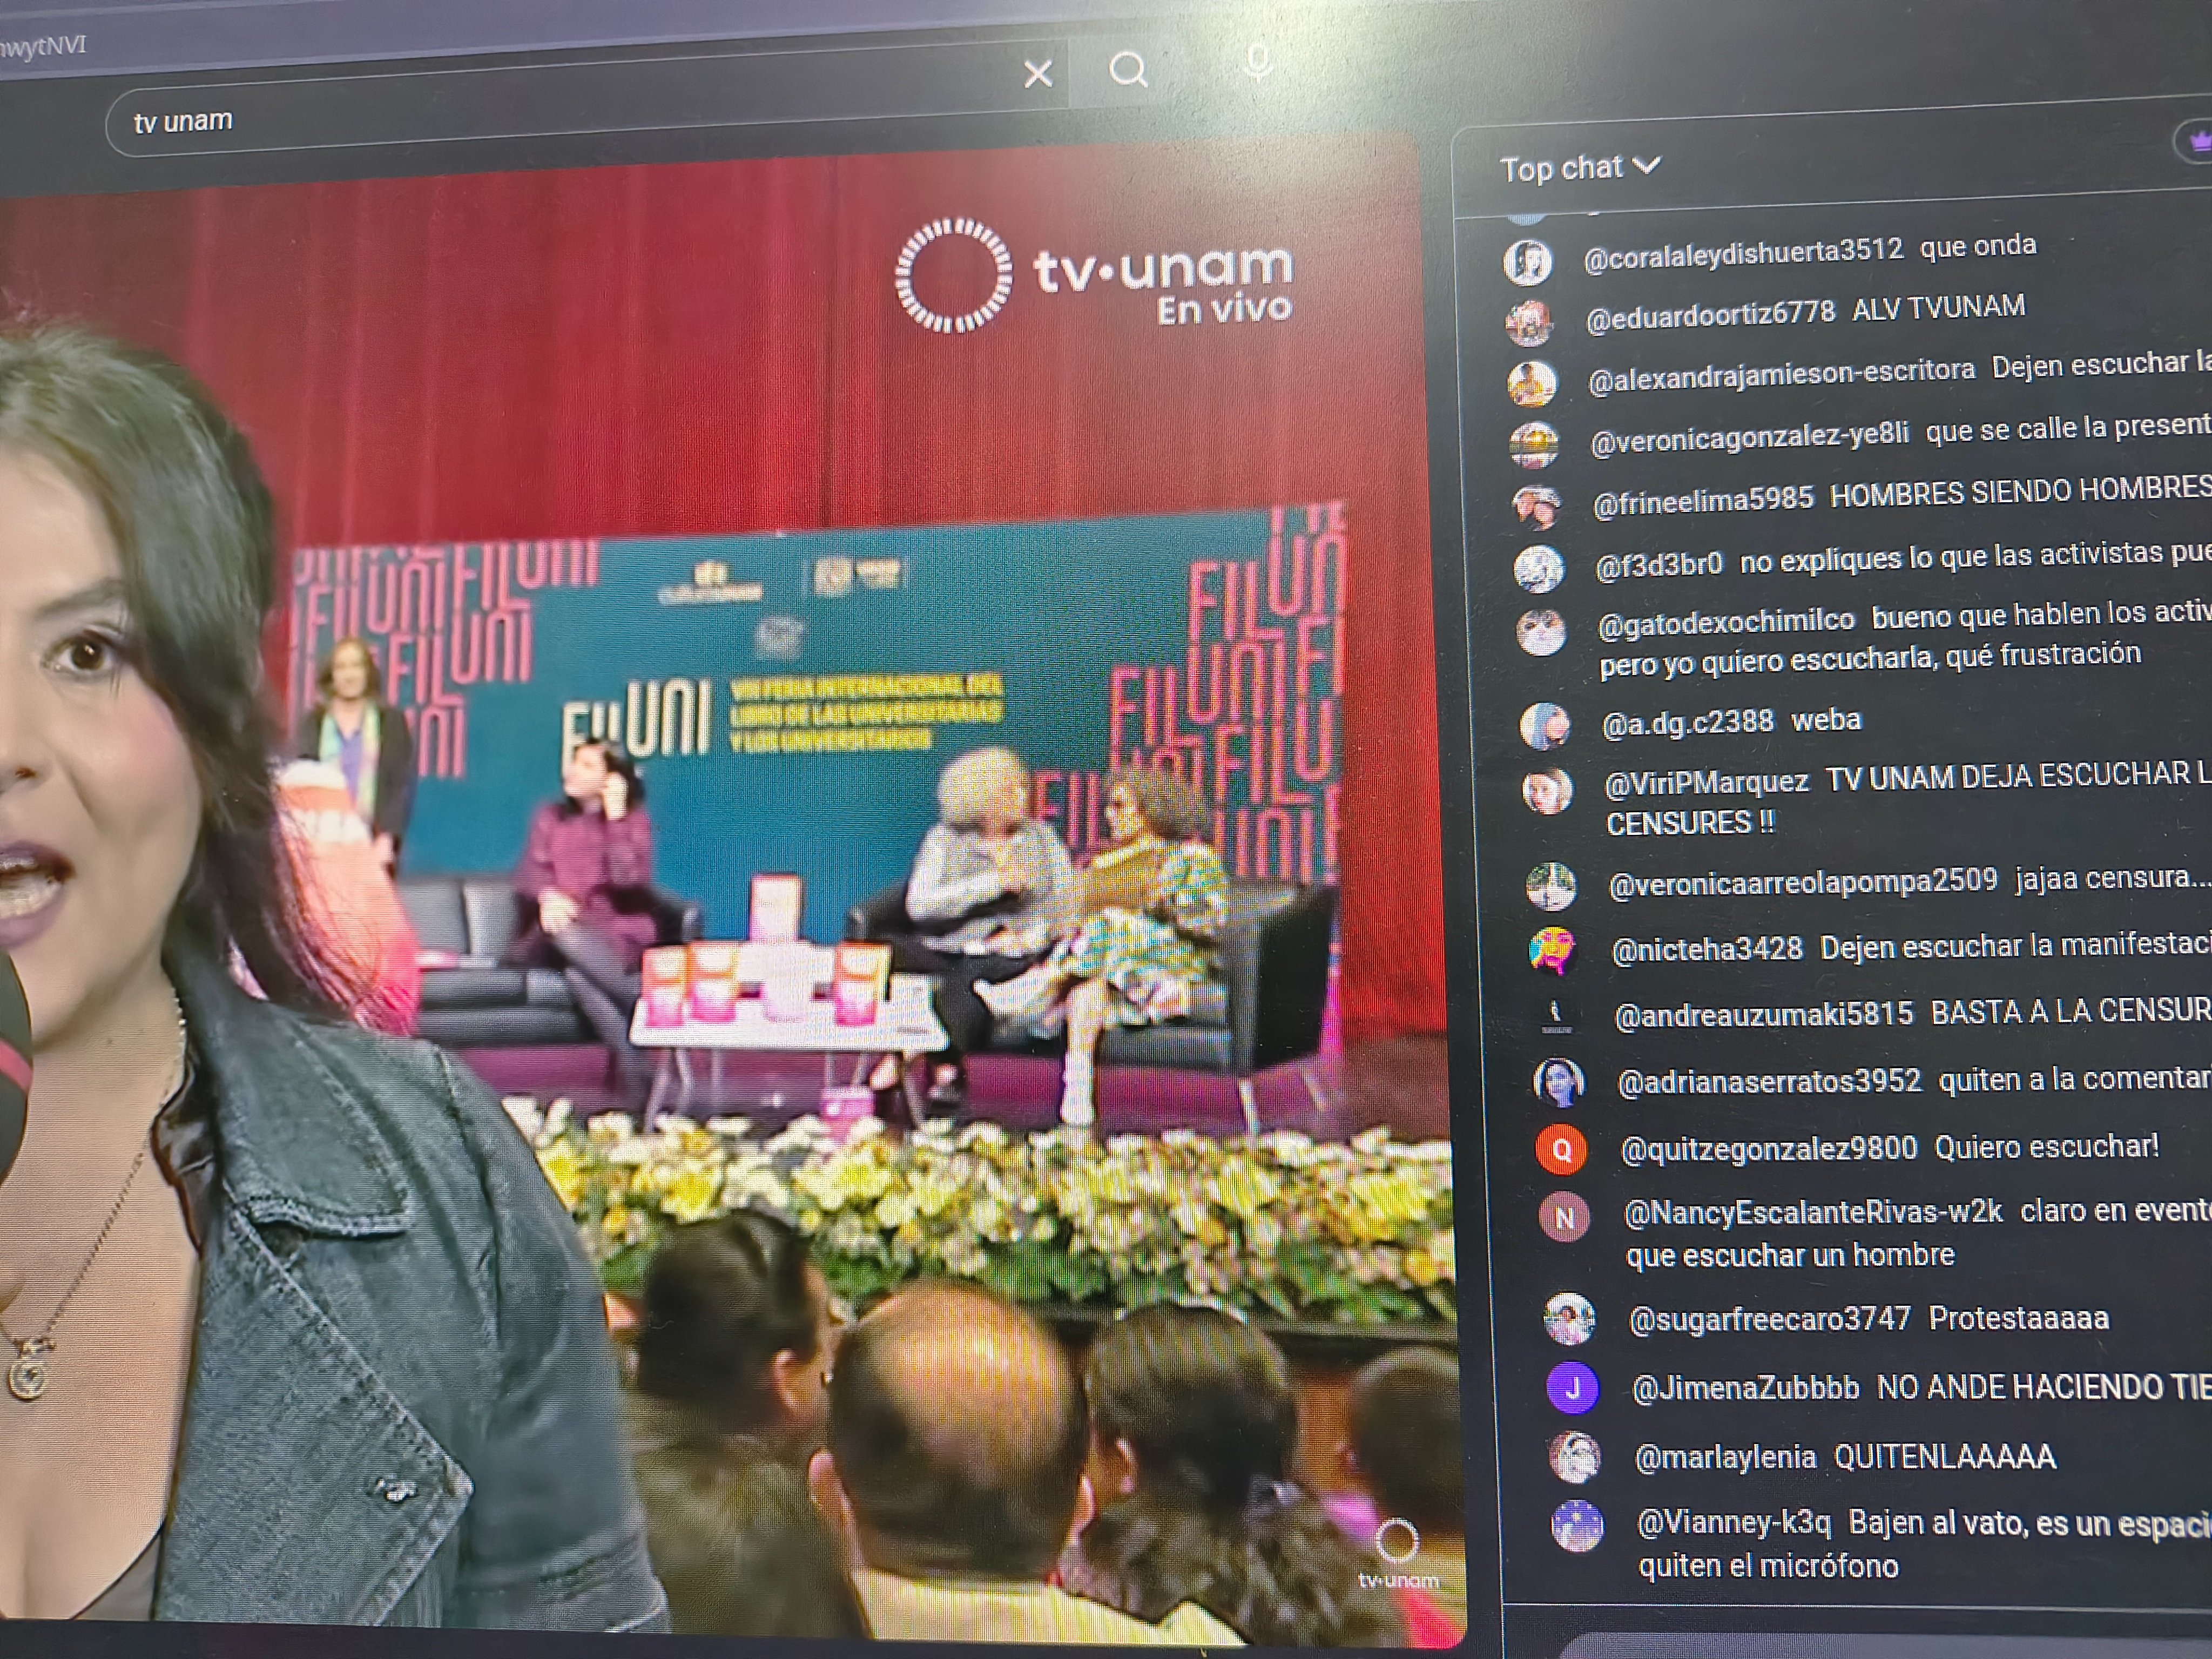This screenshot has width=2212, height=1659.
Task: Select the 'HOMBRES SIENDO HOMBRES' message text
Action: tap(2021, 491)
